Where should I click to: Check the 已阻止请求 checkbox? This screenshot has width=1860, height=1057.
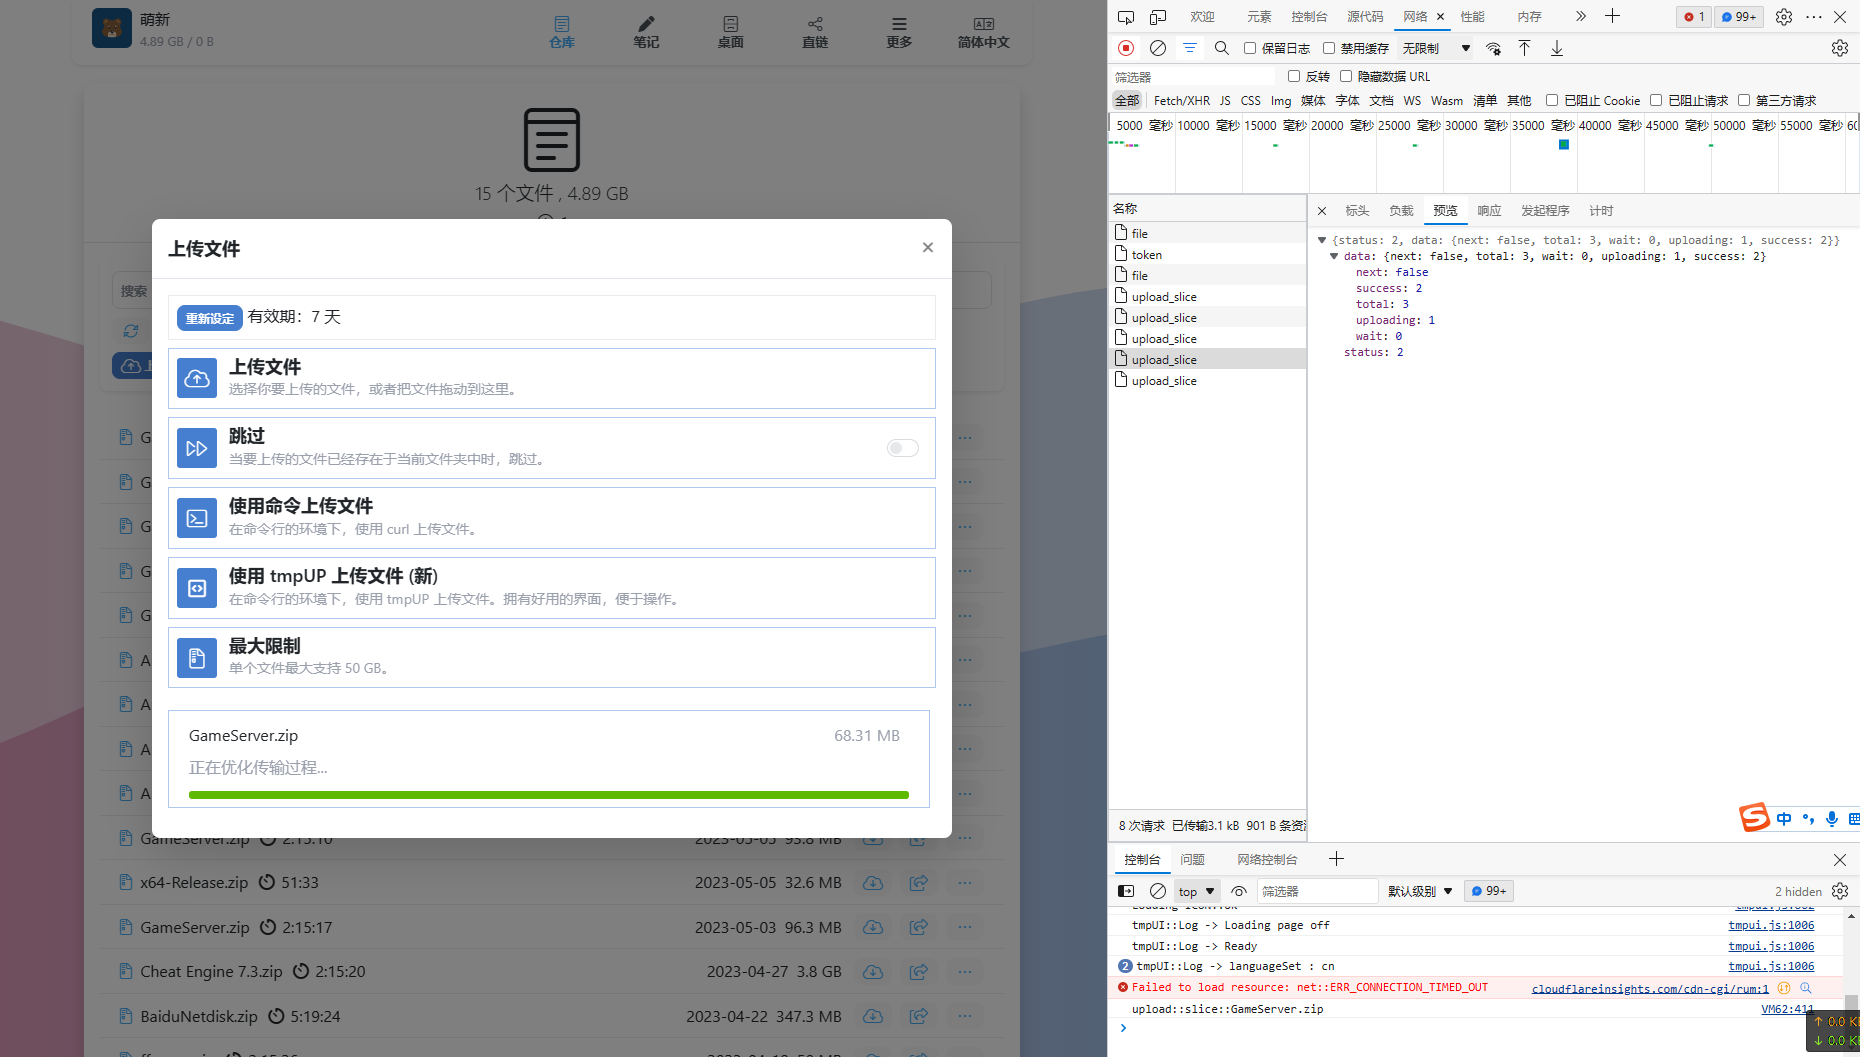click(x=1656, y=100)
